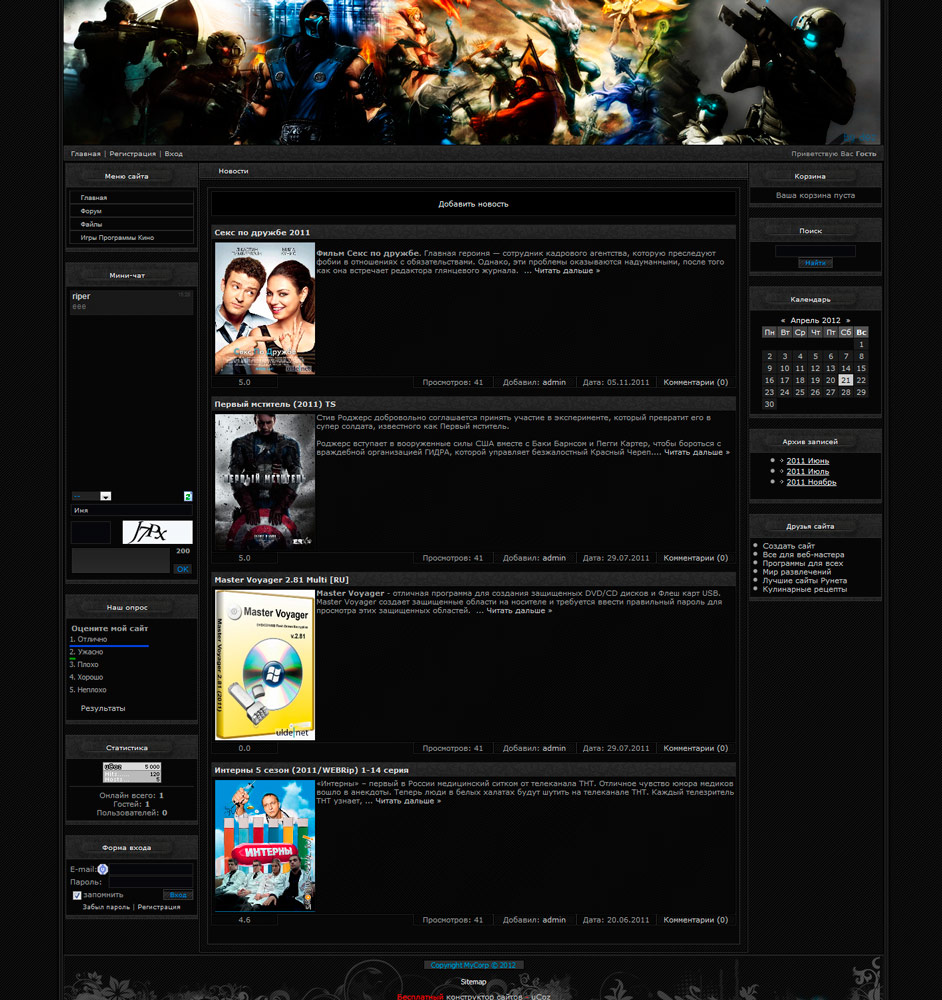Click 'Забыл пароль' link
The height and width of the screenshot is (1000, 942).
(106, 907)
